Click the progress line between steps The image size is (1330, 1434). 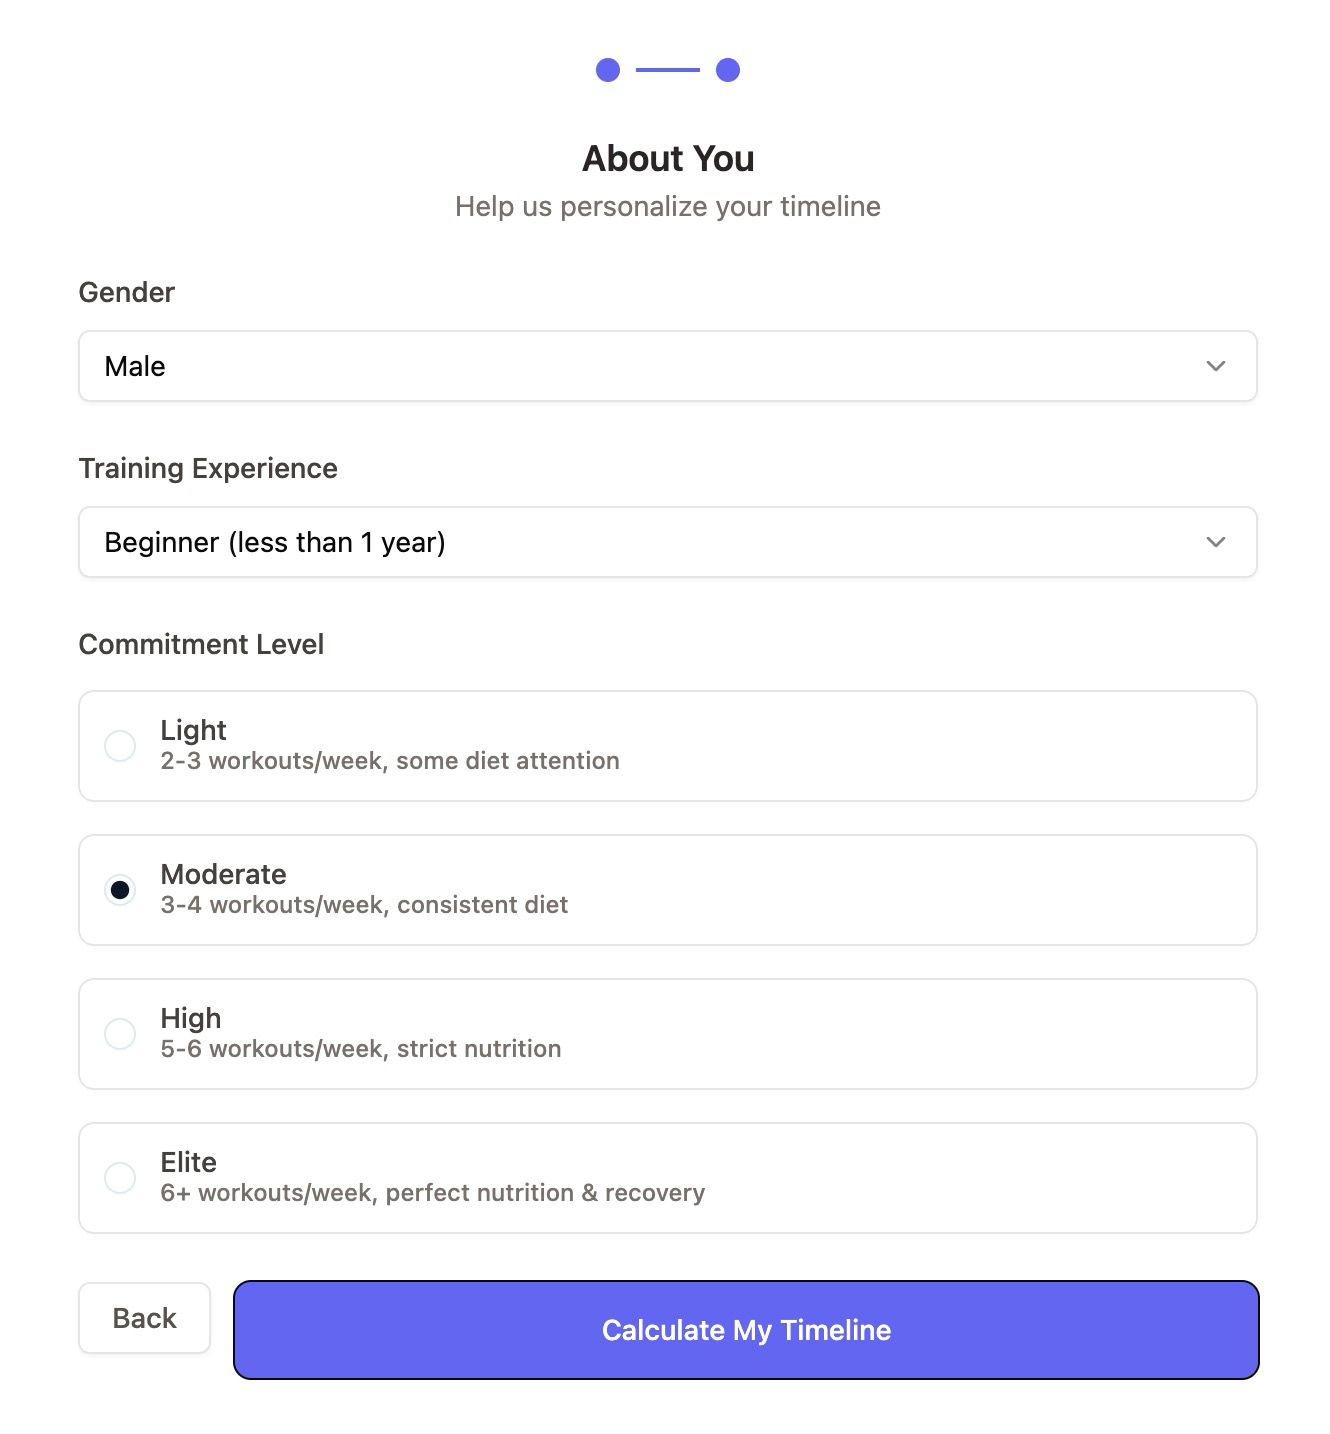(x=668, y=70)
